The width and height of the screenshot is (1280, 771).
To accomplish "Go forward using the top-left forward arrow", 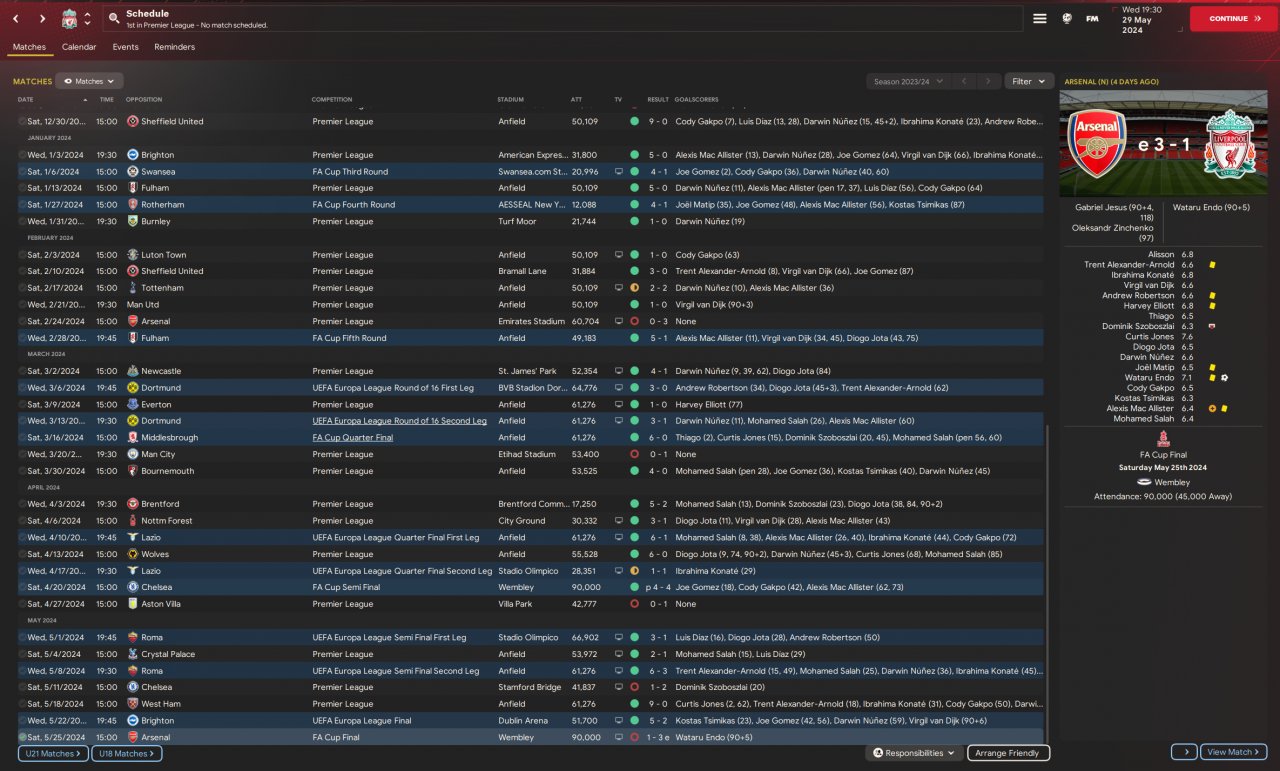I will pos(42,19).
